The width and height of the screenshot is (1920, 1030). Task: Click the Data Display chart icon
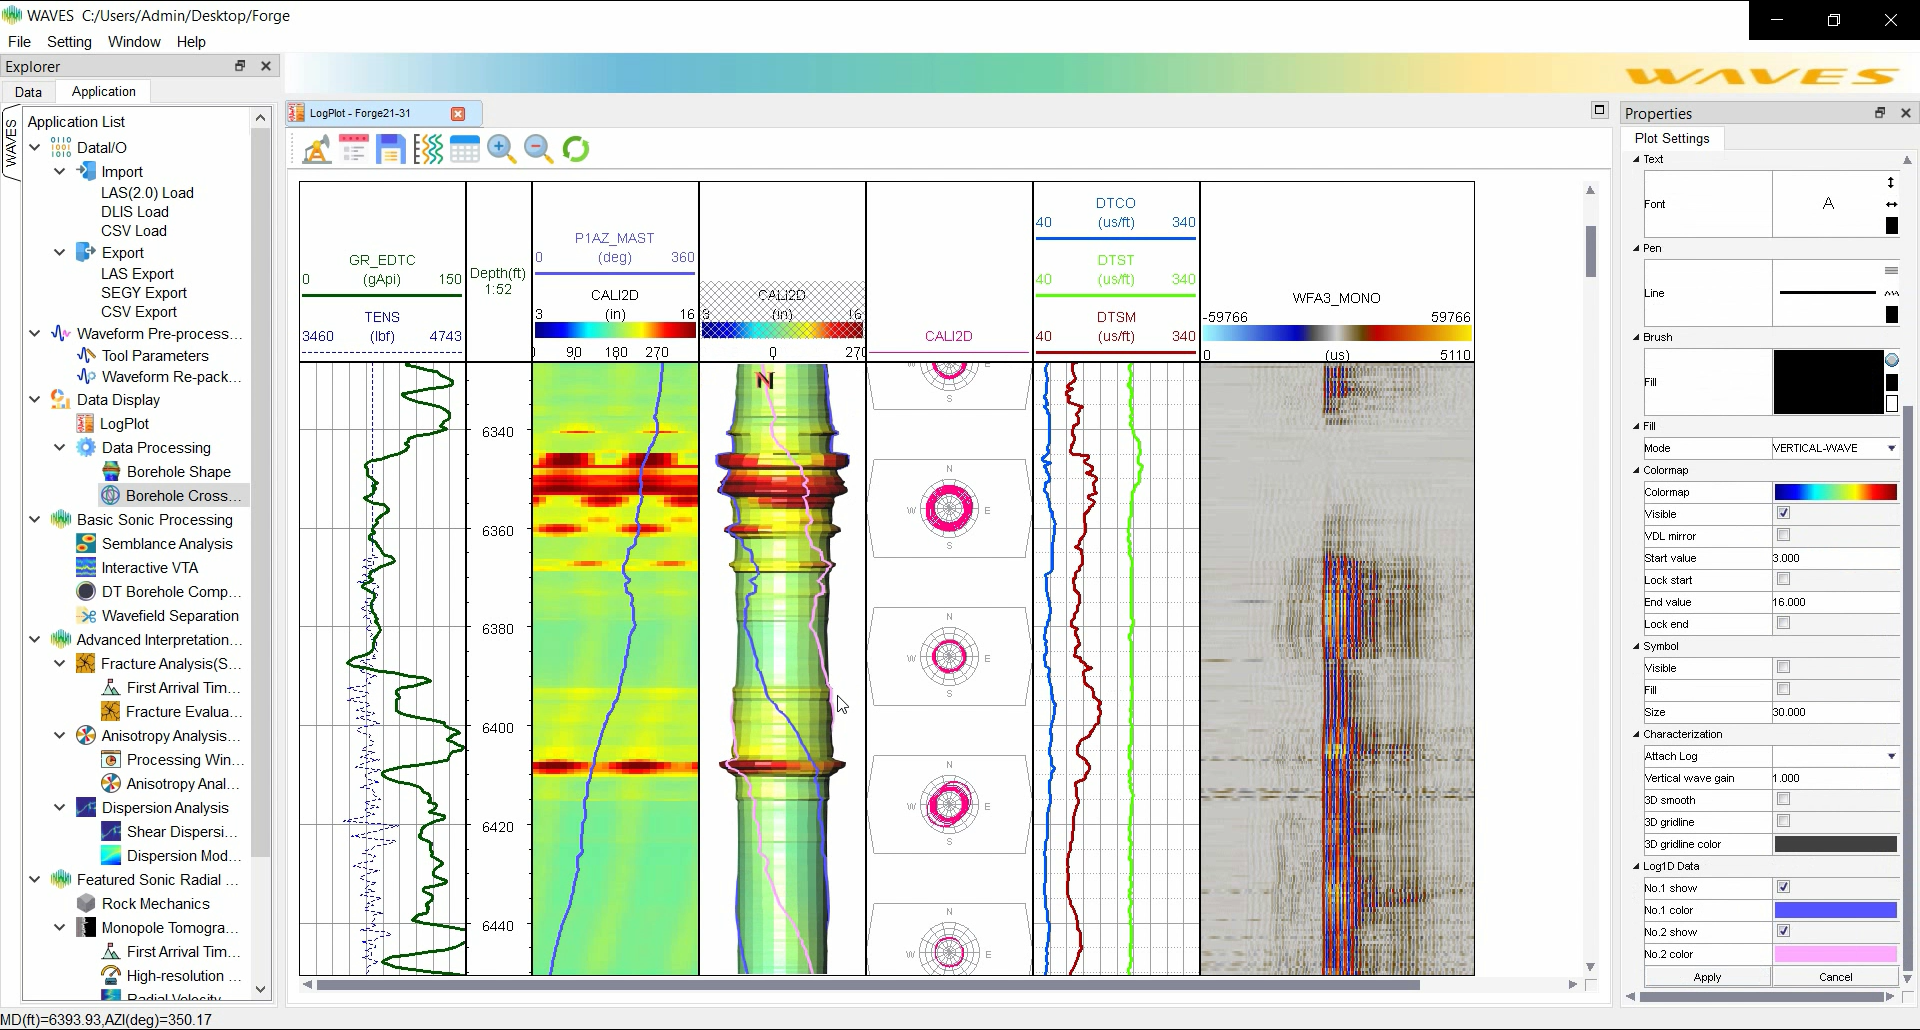(x=61, y=399)
